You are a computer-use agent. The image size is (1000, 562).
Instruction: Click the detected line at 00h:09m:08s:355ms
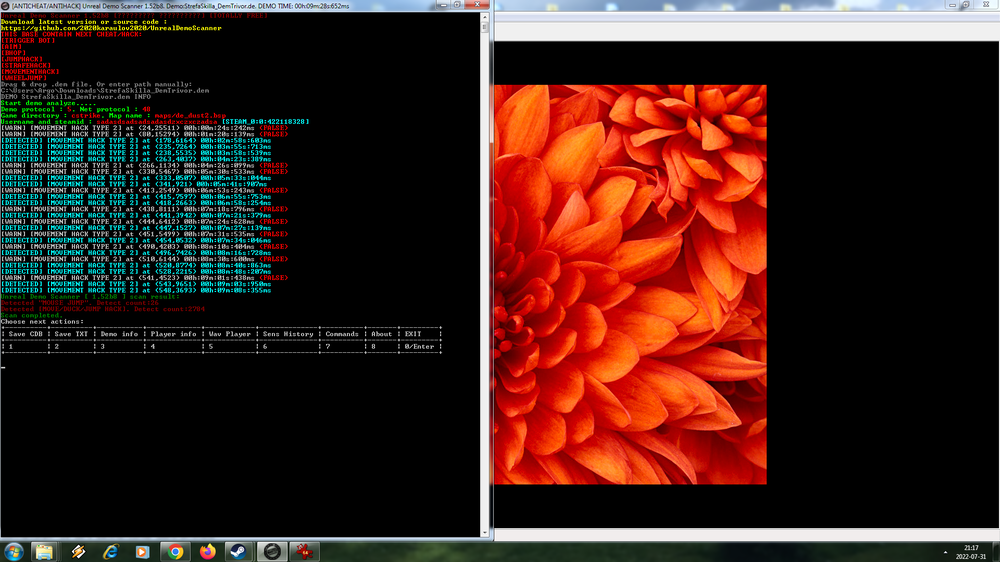136,290
